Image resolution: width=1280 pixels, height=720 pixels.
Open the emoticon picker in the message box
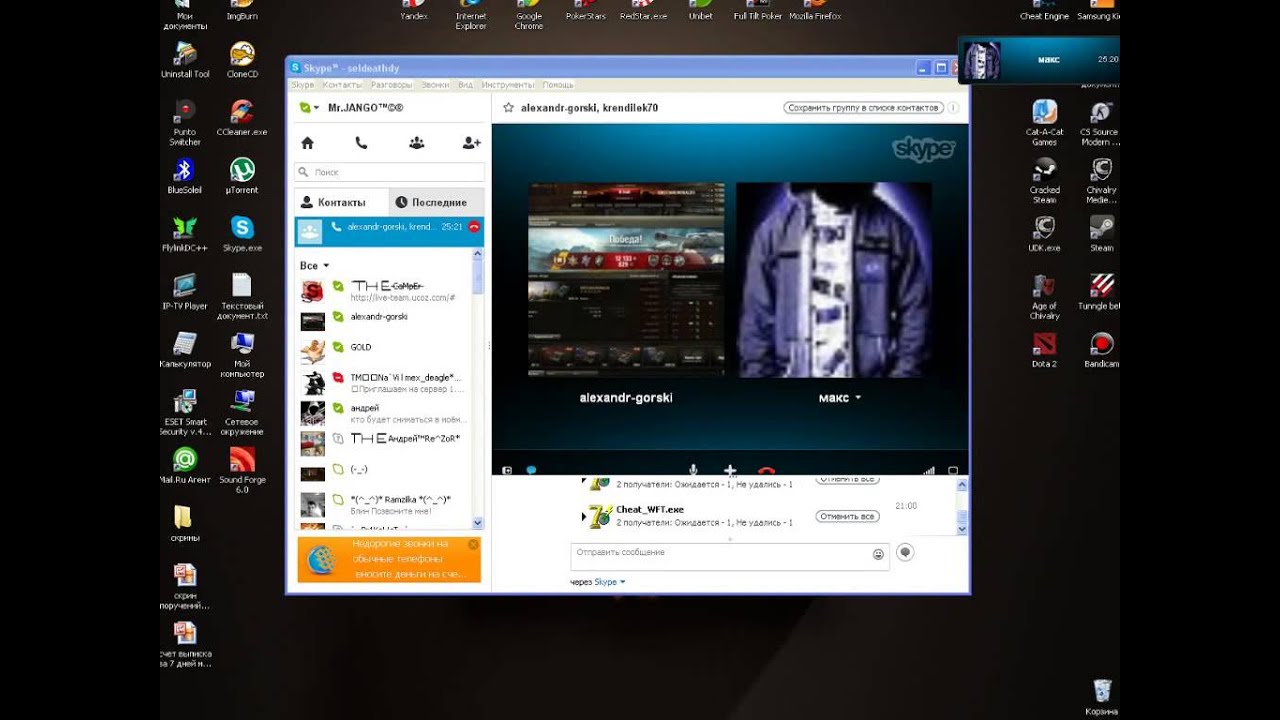(879, 554)
